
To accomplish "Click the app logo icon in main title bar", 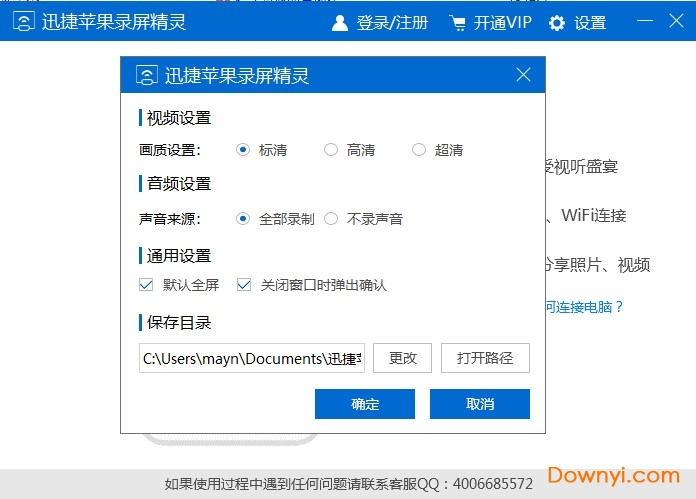I will [x=24, y=21].
